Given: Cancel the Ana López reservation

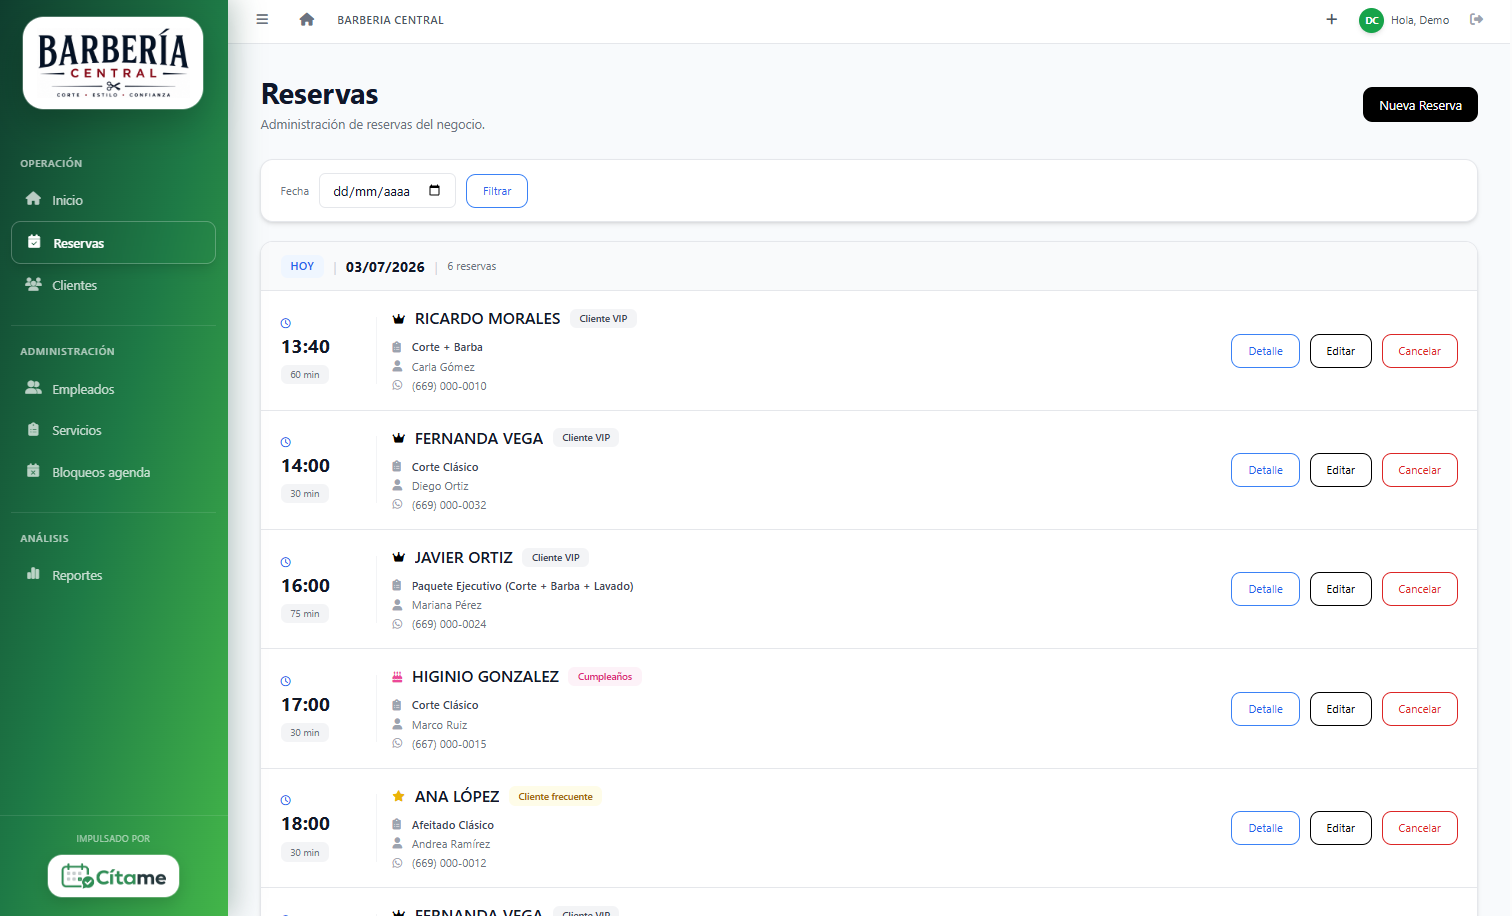Looking at the screenshot, I should click(1419, 828).
